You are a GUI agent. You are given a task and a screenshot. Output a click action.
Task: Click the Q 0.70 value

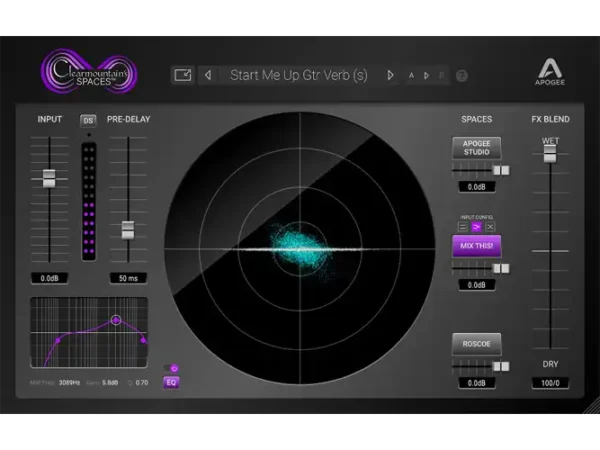[142, 383]
